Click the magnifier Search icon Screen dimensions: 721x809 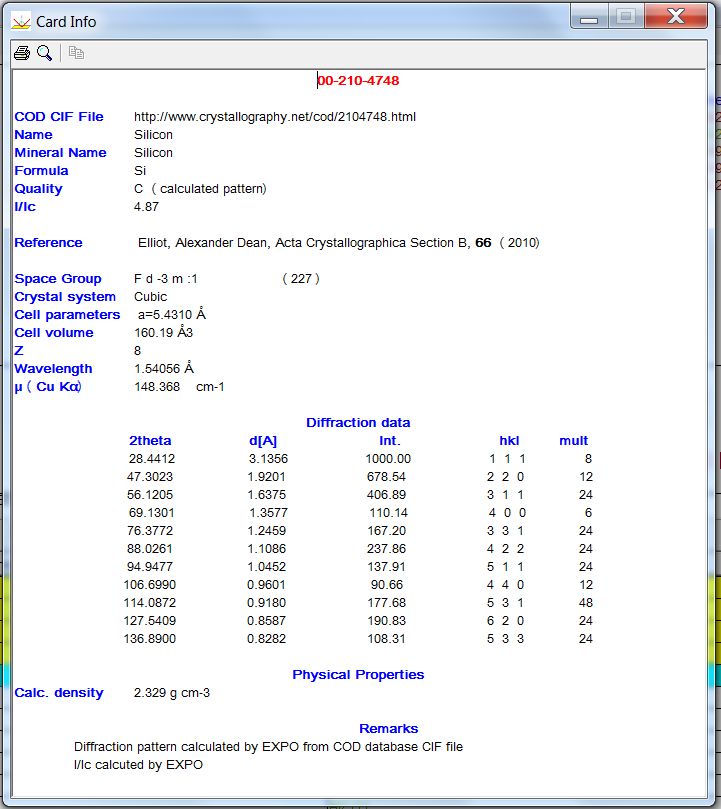point(44,53)
